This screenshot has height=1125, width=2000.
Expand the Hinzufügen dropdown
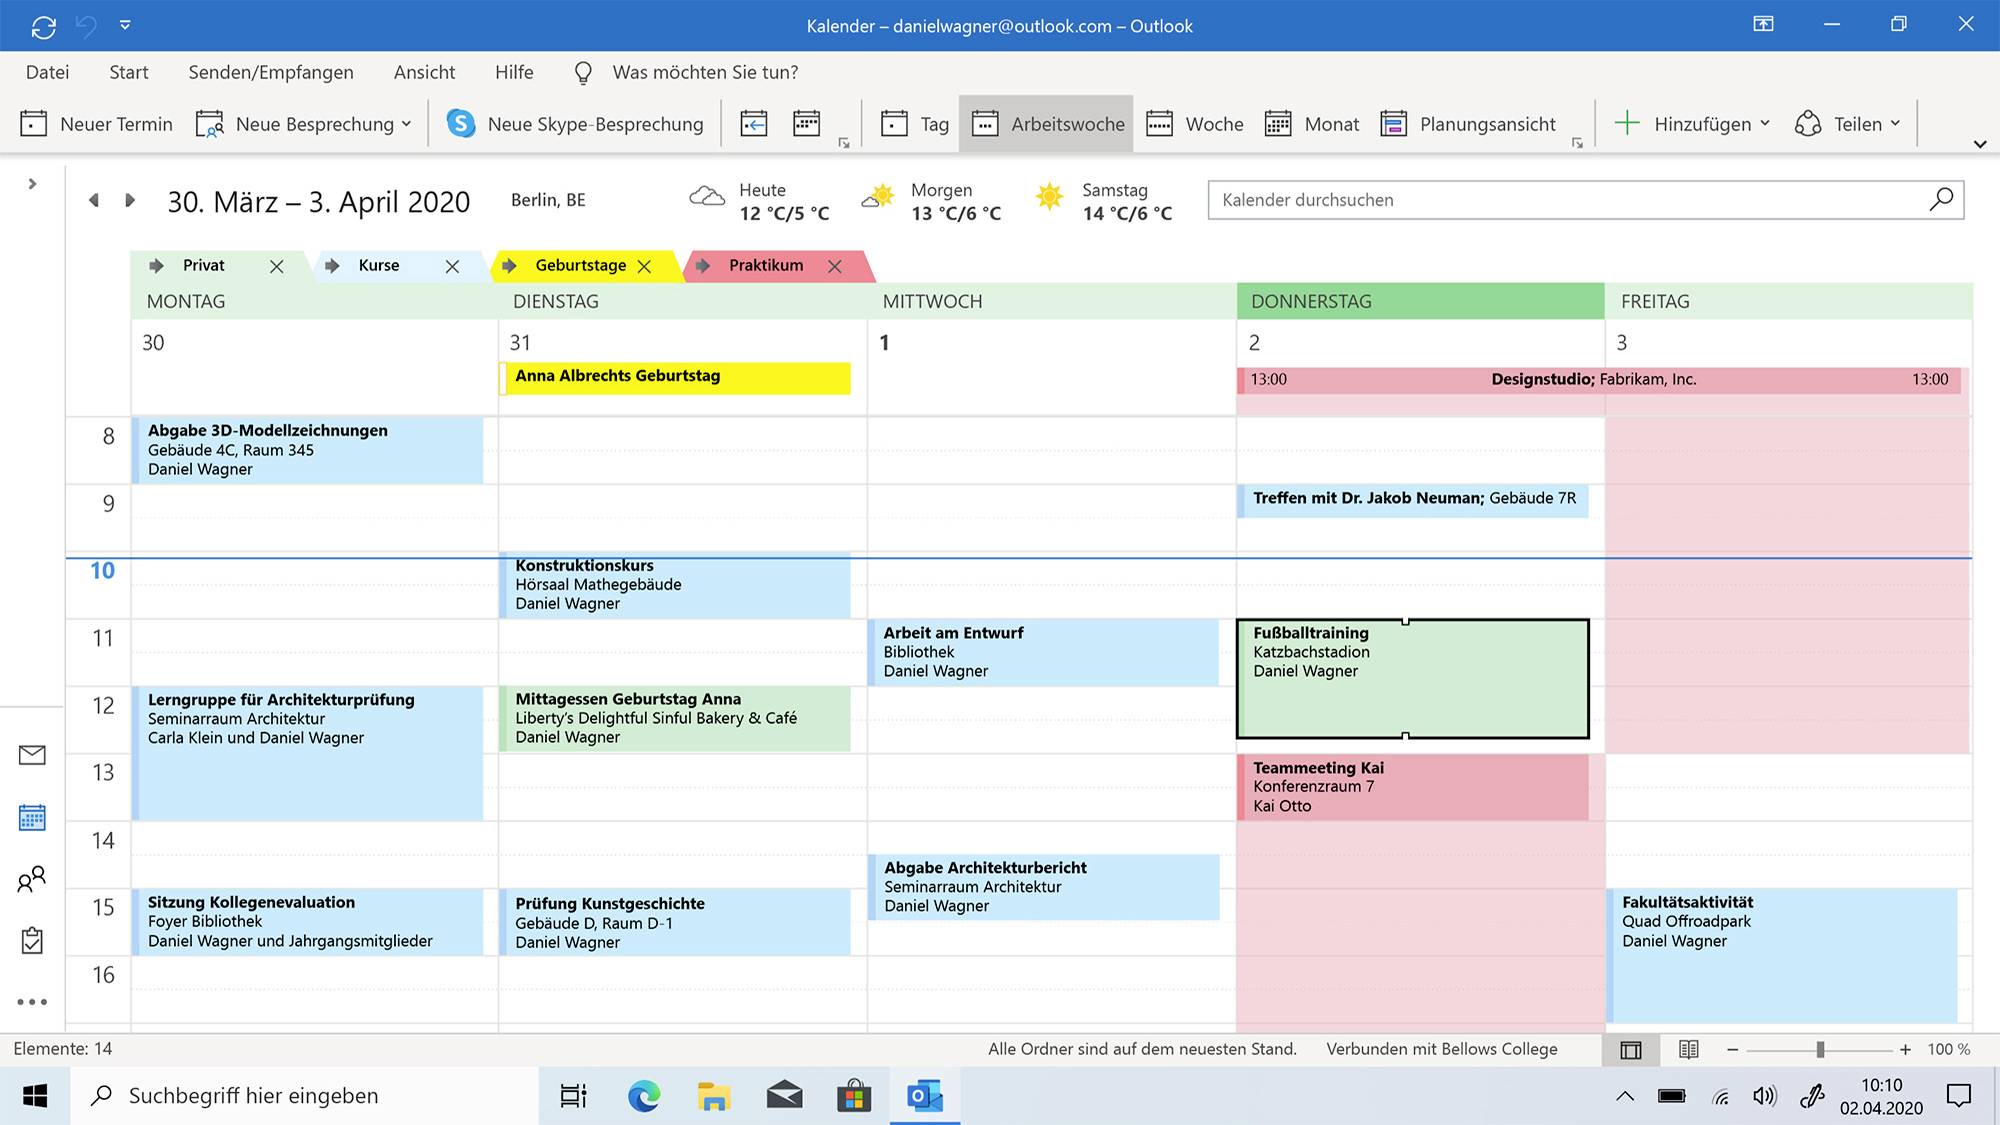tap(1766, 123)
